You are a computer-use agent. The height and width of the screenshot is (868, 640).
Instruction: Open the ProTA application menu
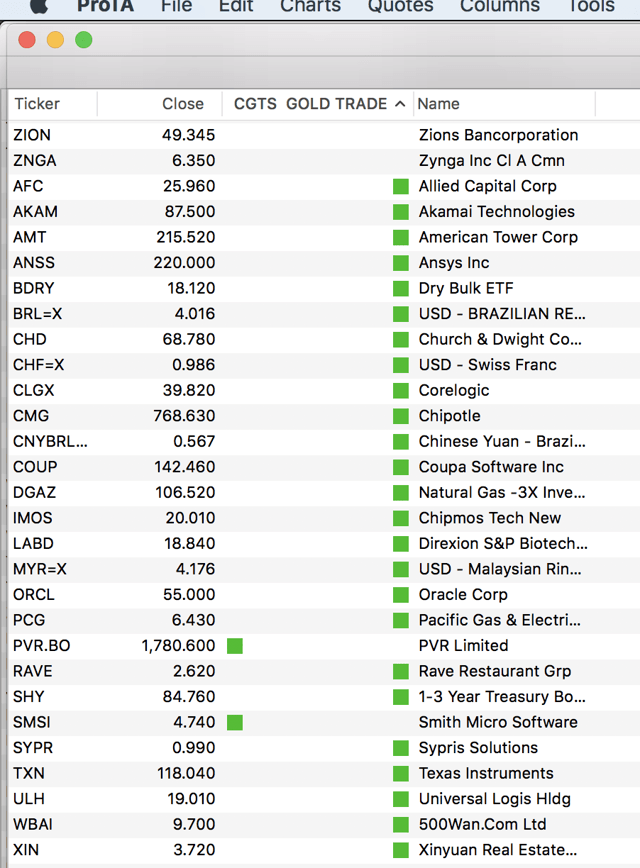tap(105, 6)
